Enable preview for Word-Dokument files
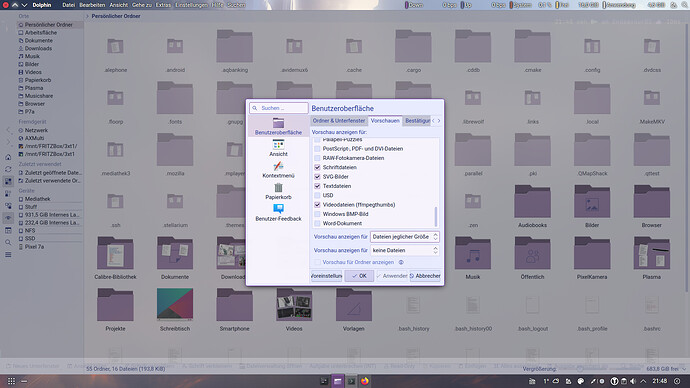Image resolution: width=690 pixels, height=388 pixels. 317,223
